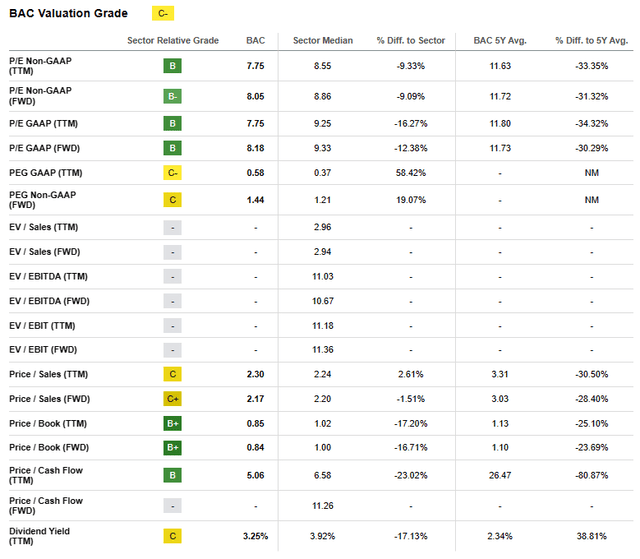Select the 3.25% BAC dividend yield value
640x559 pixels.
tap(256, 536)
